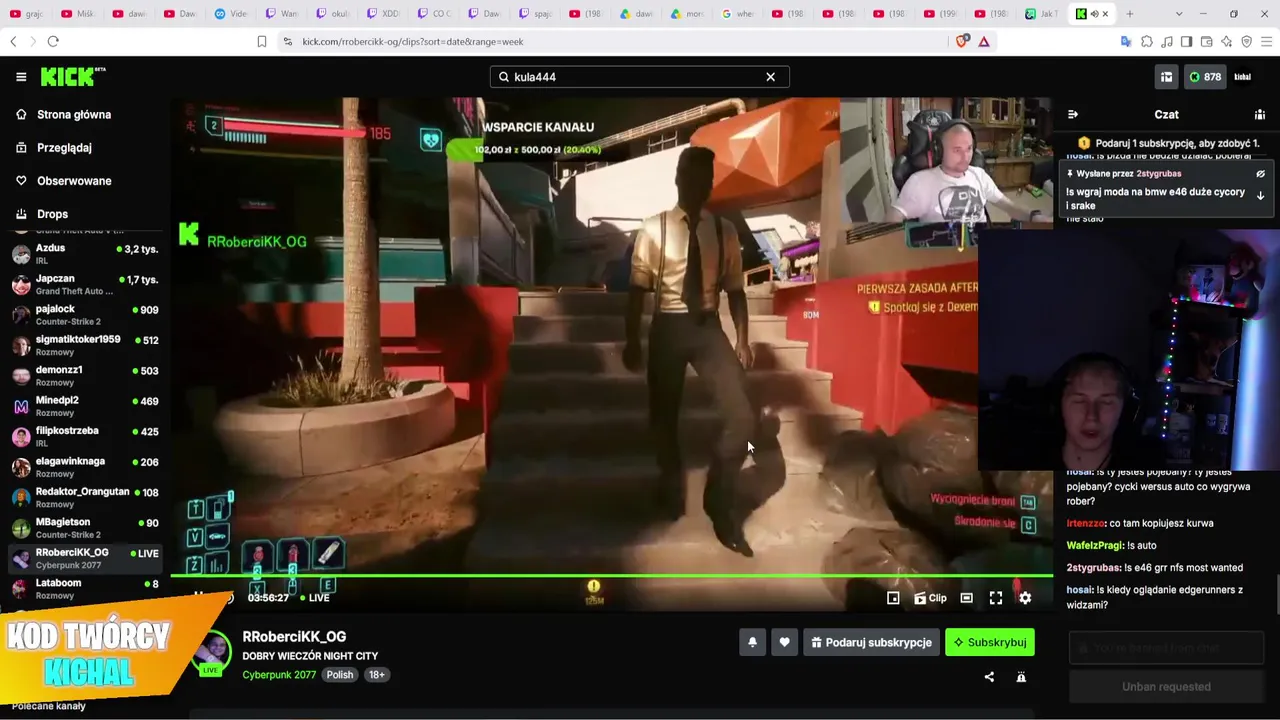Open elagawinknaga channel
This screenshot has width=1280, height=720.
(x=85, y=468)
